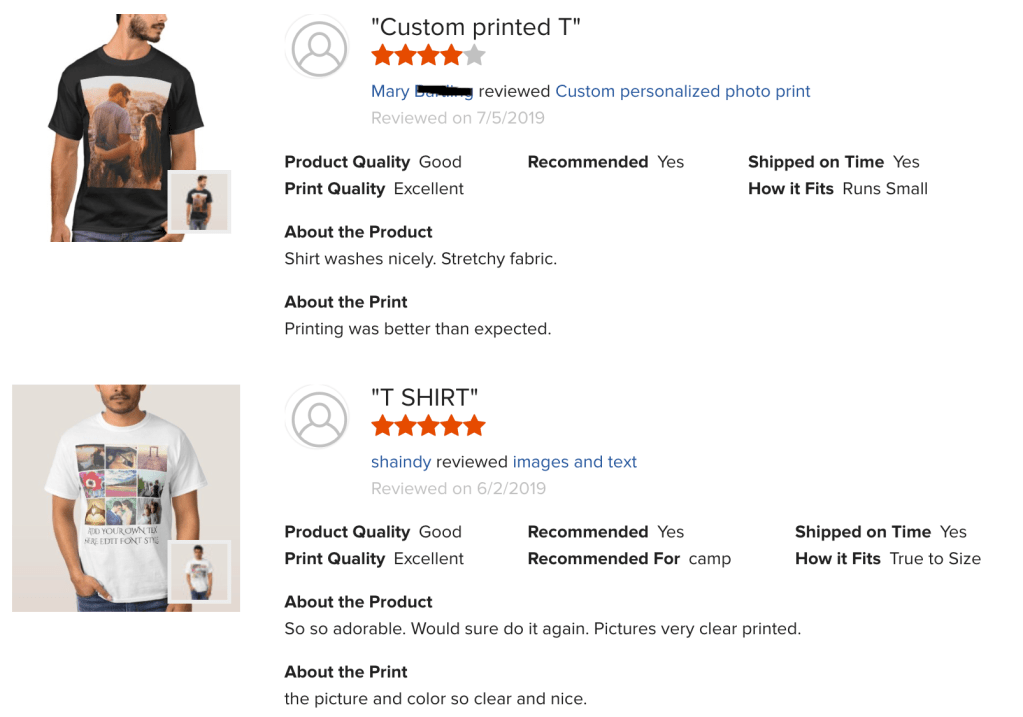1023x717 pixels.
Task: Select the small inset thumbnail on white shirt
Action: coord(199,572)
